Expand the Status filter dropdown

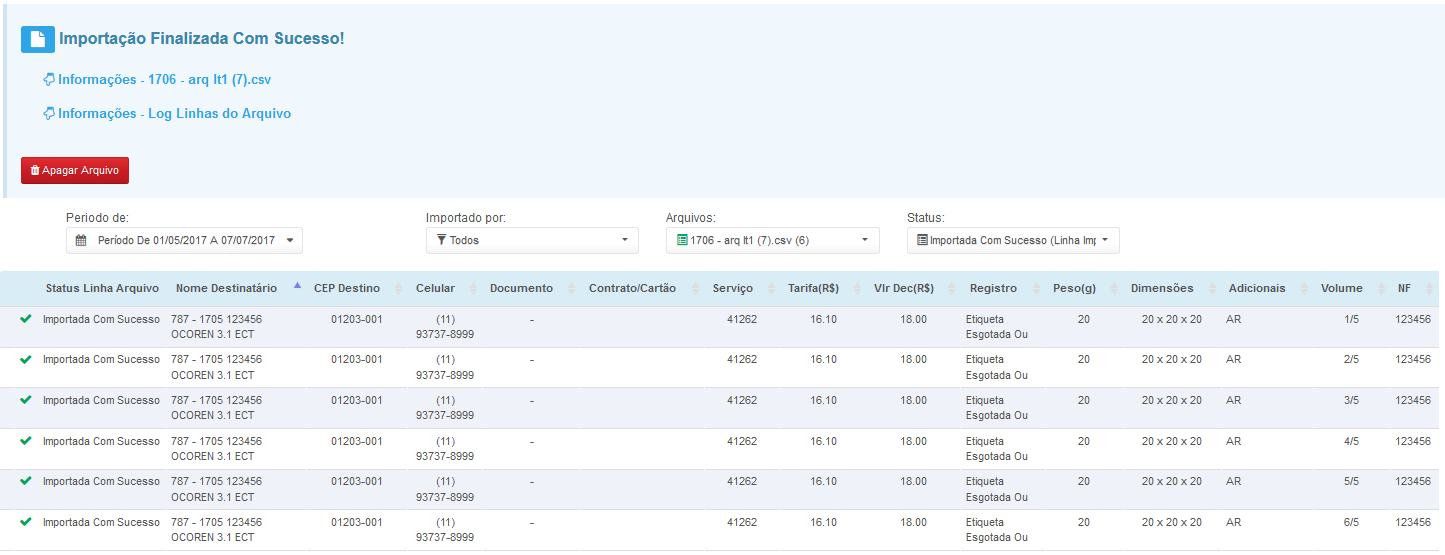click(x=1013, y=240)
